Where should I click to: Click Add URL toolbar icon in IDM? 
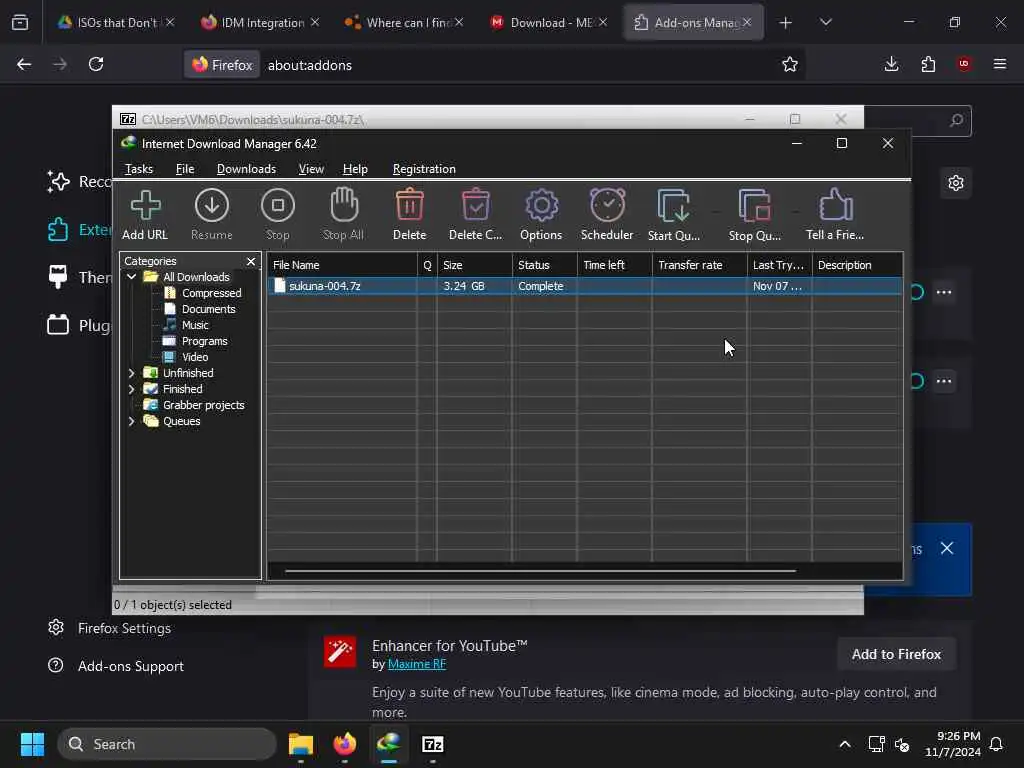coord(145,215)
